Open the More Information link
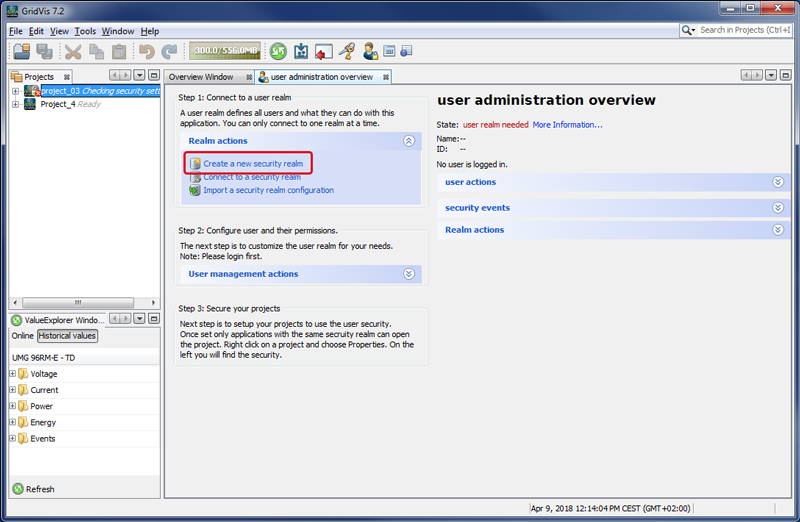 point(567,125)
